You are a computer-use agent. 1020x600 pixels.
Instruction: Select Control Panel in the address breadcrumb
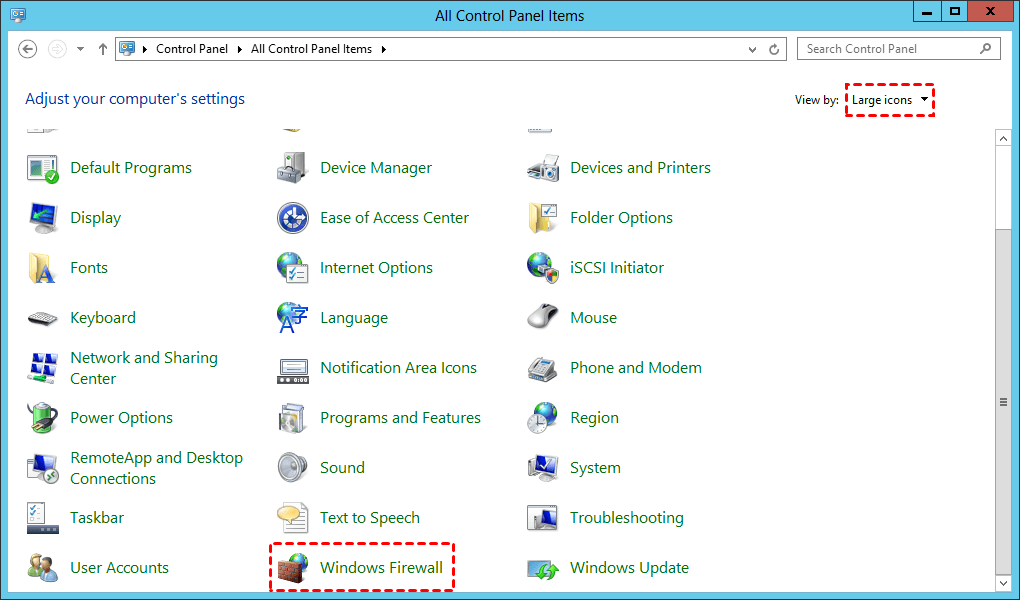[192, 49]
